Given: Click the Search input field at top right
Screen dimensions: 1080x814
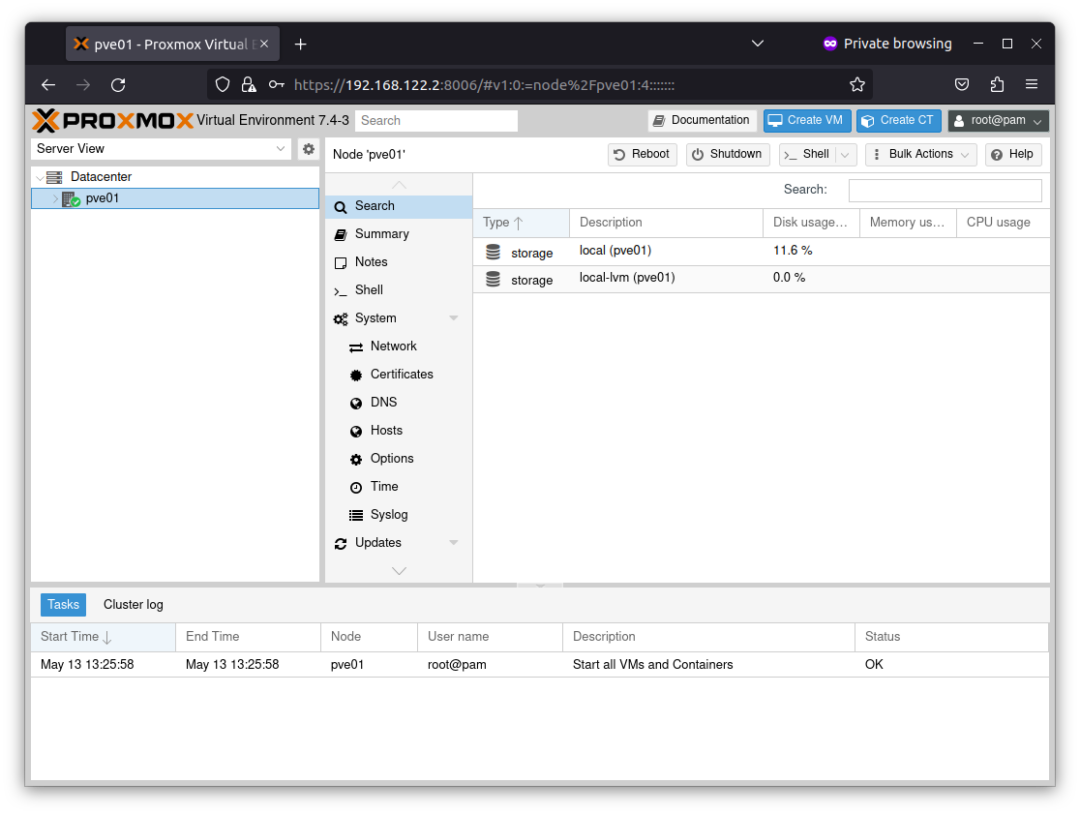Looking at the screenshot, I should tap(944, 190).
